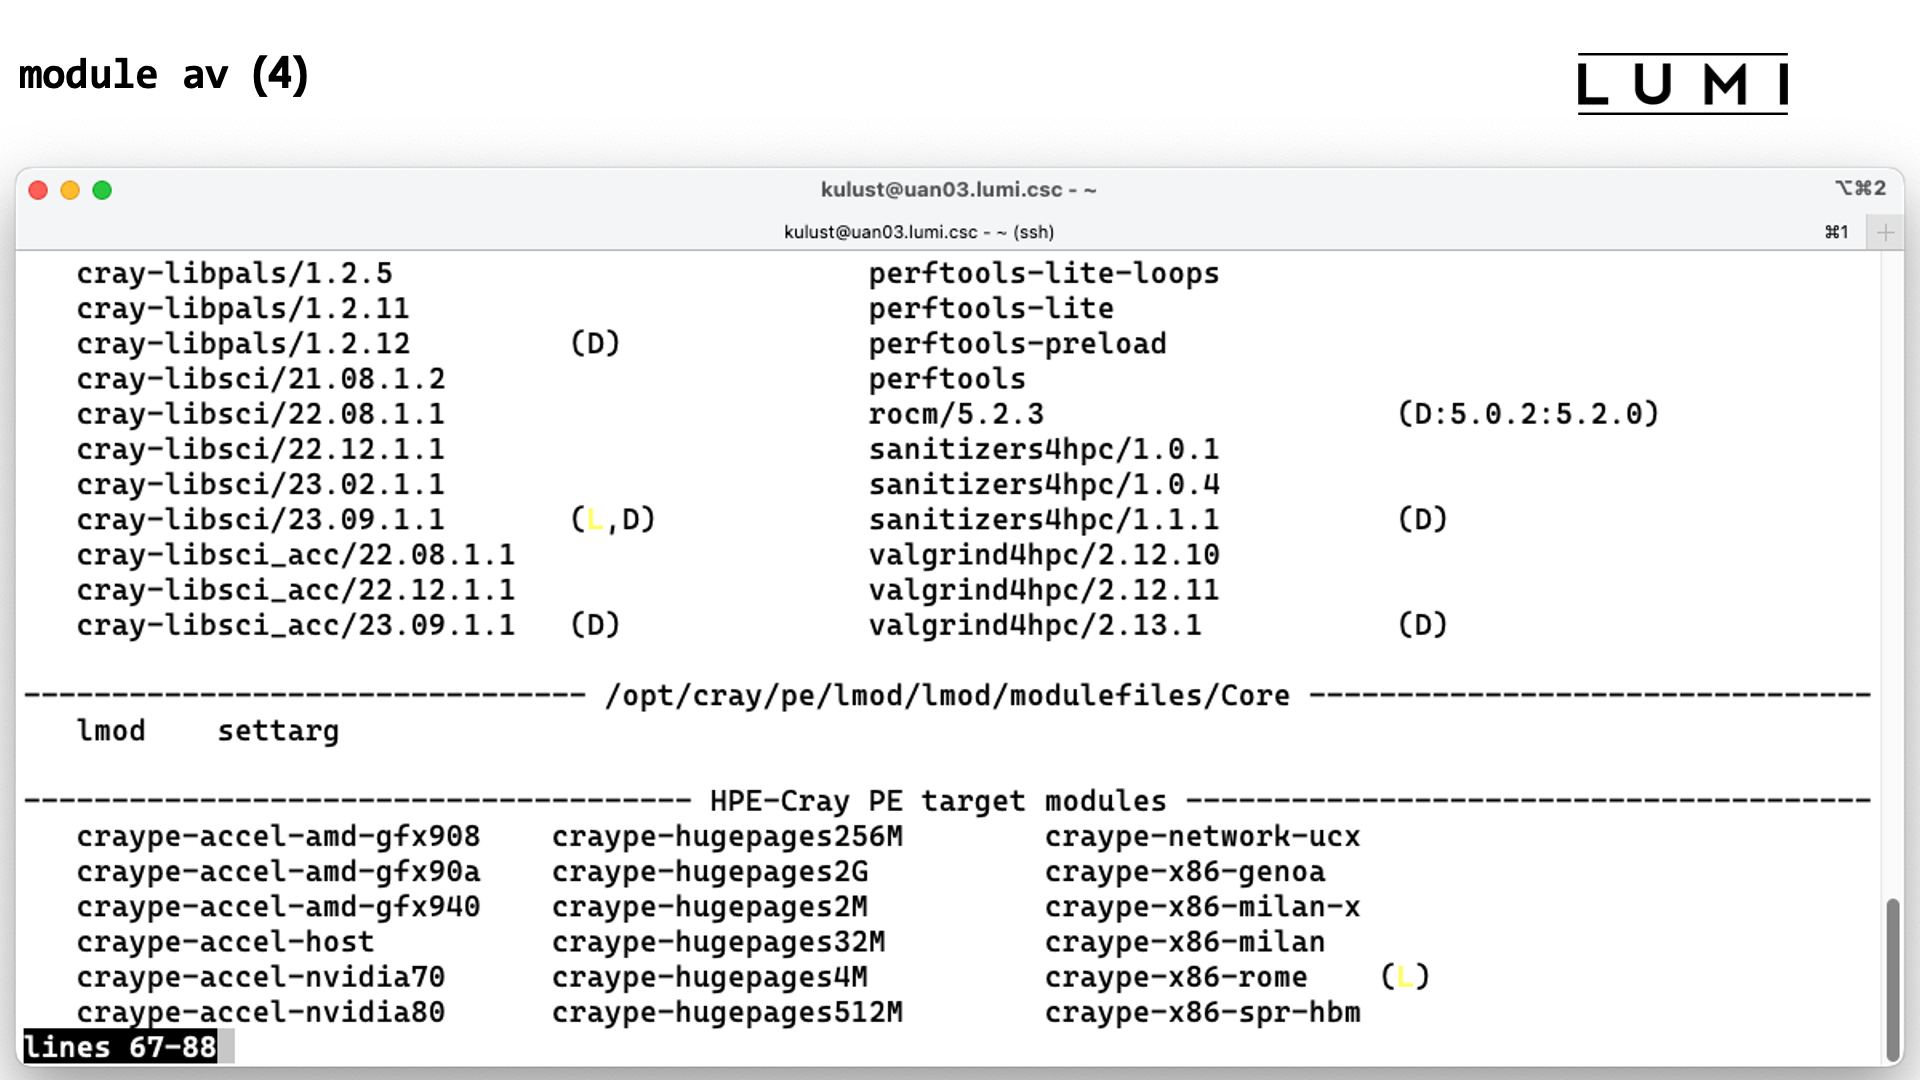Select text sanitizers4hpc/1.1.1
Screen dimensions: 1920x1080
(x=1044, y=520)
